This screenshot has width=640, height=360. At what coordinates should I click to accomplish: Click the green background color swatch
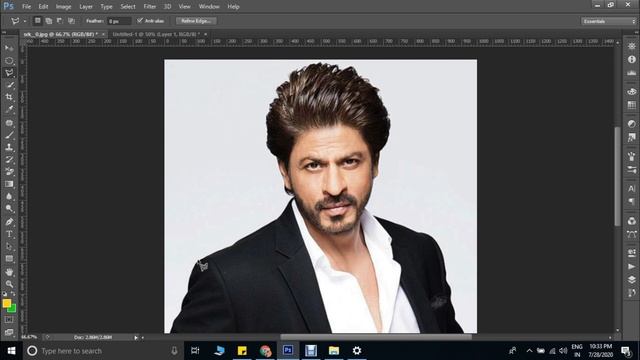pos(13,310)
